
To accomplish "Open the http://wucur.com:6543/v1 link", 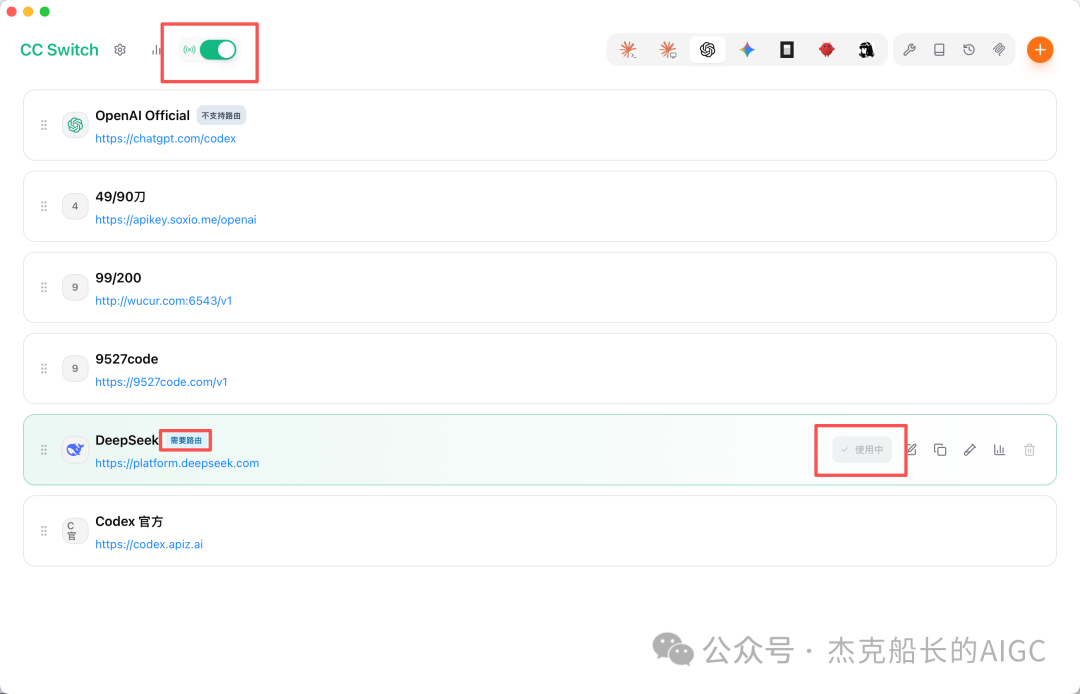I will pos(163,301).
